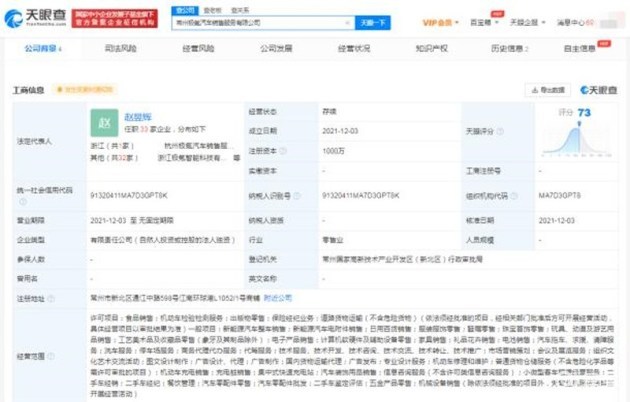Image resolution: width=630 pixels, height=402 pixels.
Task: Click the score 73 value
Action: [x=584, y=113]
